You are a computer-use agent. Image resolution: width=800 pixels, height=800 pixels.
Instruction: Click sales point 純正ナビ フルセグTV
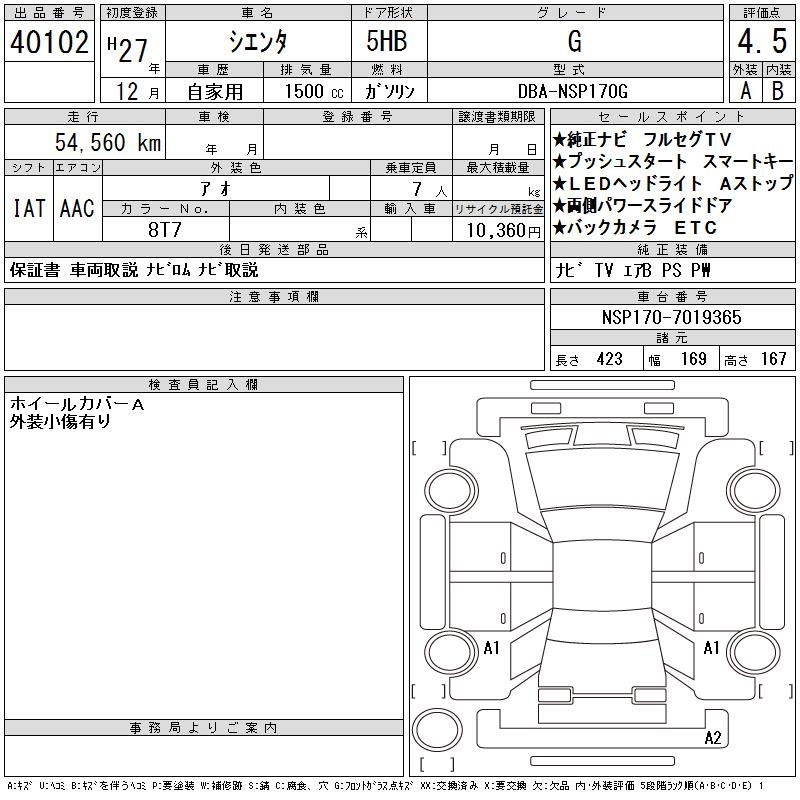click(x=642, y=139)
